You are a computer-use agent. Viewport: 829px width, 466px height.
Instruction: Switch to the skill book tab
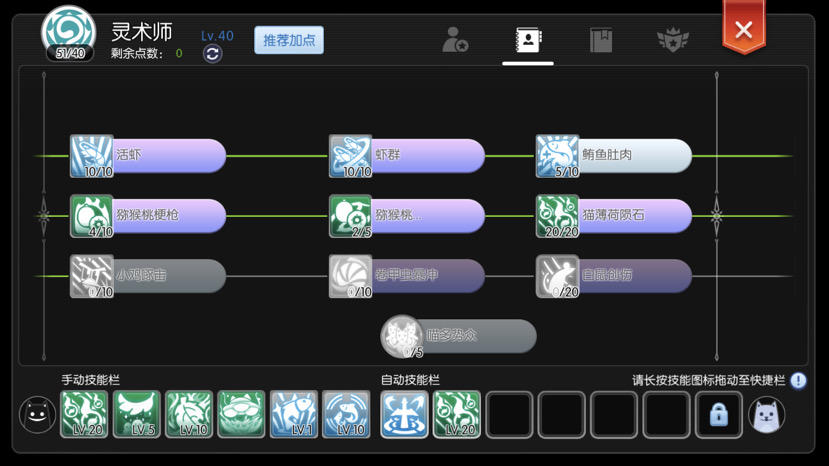(x=528, y=40)
